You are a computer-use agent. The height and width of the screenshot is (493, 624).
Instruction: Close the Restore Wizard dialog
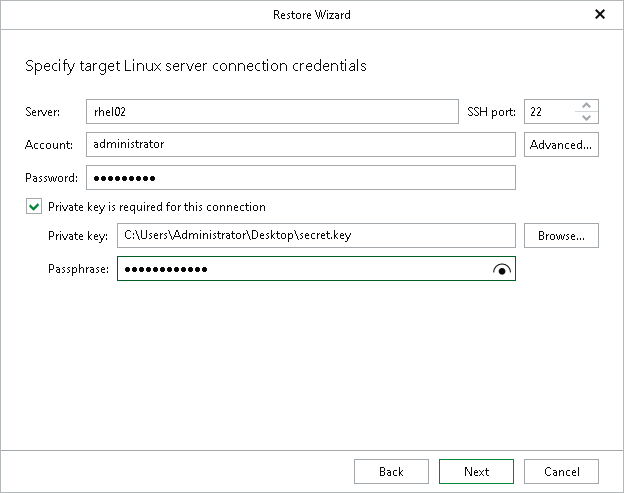coord(600,15)
